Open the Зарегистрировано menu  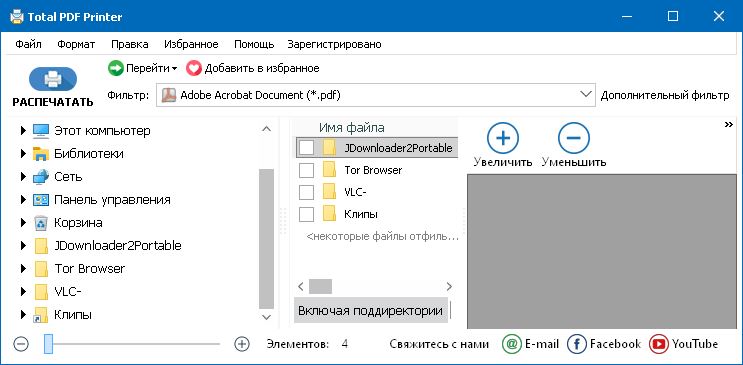[x=335, y=45]
